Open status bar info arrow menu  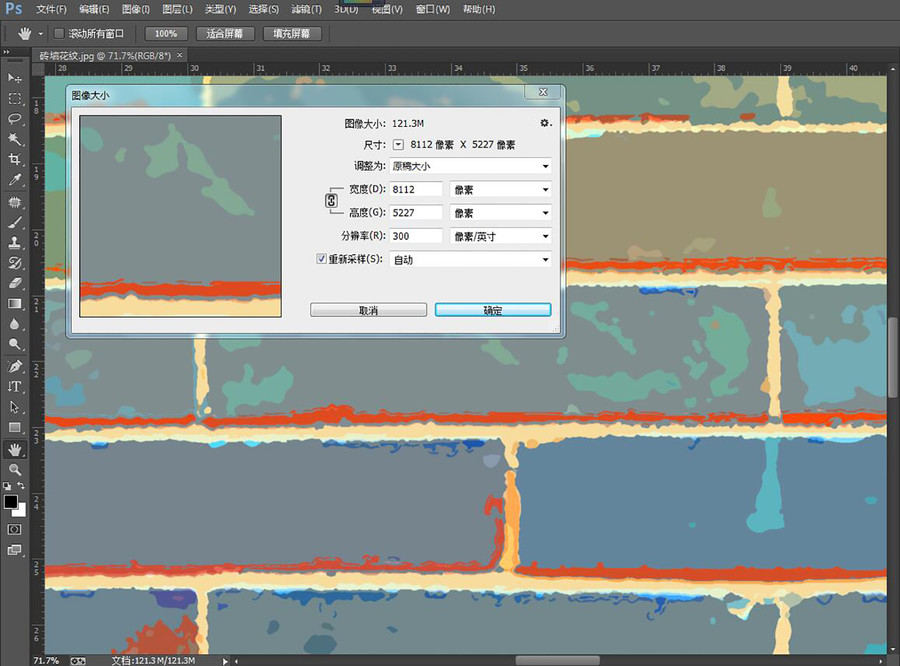coord(225,661)
